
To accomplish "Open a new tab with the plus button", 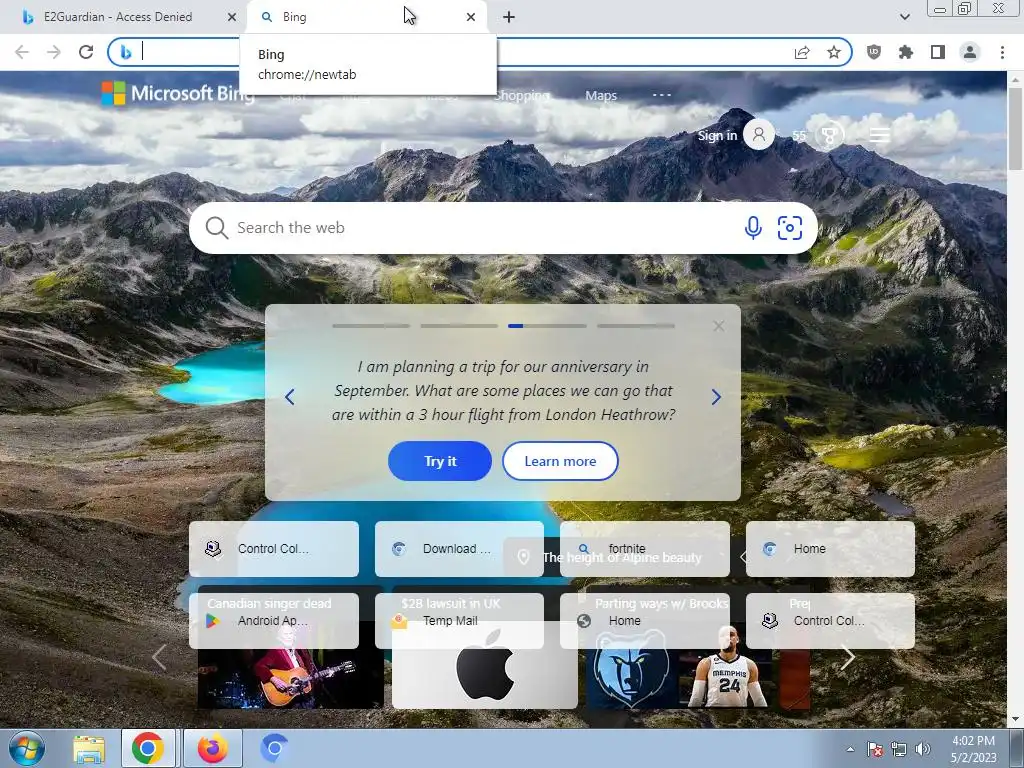I will pyautogui.click(x=509, y=17).
